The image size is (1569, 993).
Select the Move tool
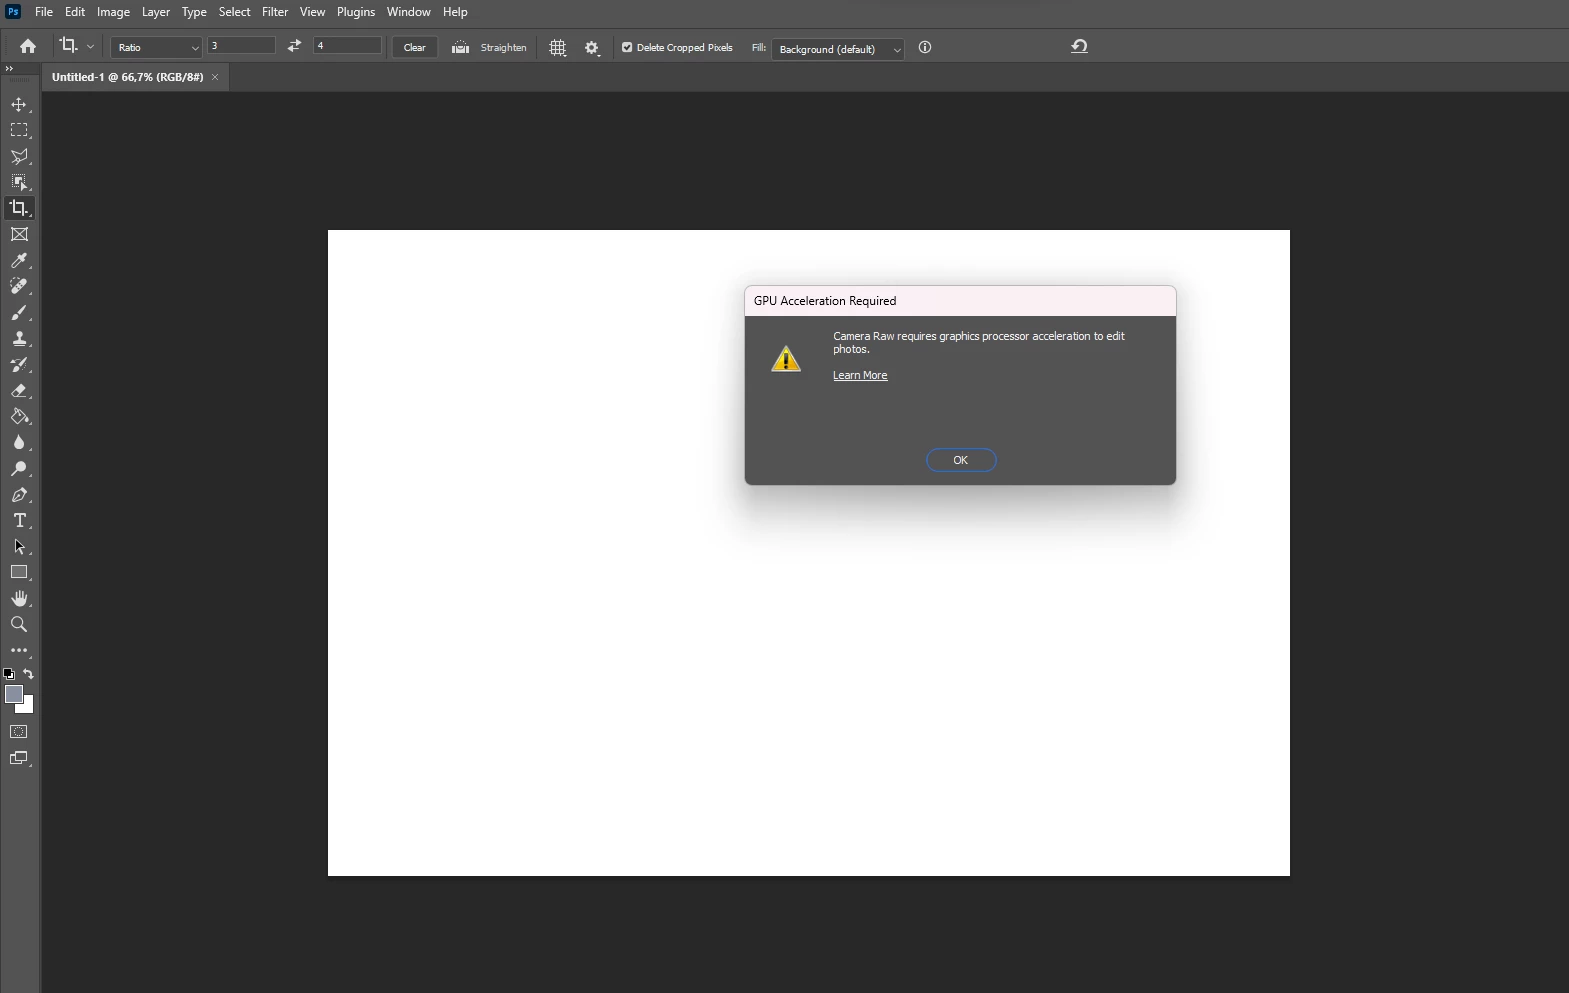pyautogui.click(x=19, y=105)
